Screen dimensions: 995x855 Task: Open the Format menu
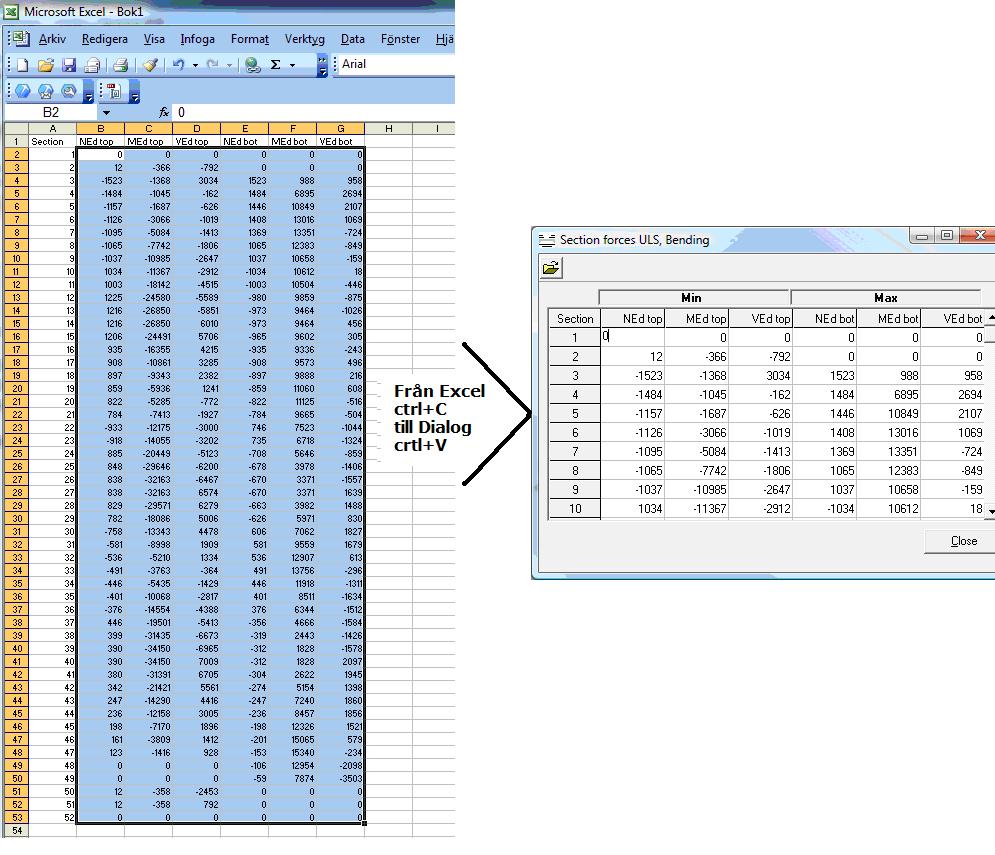pyautogui.click(x=250, y=39)
